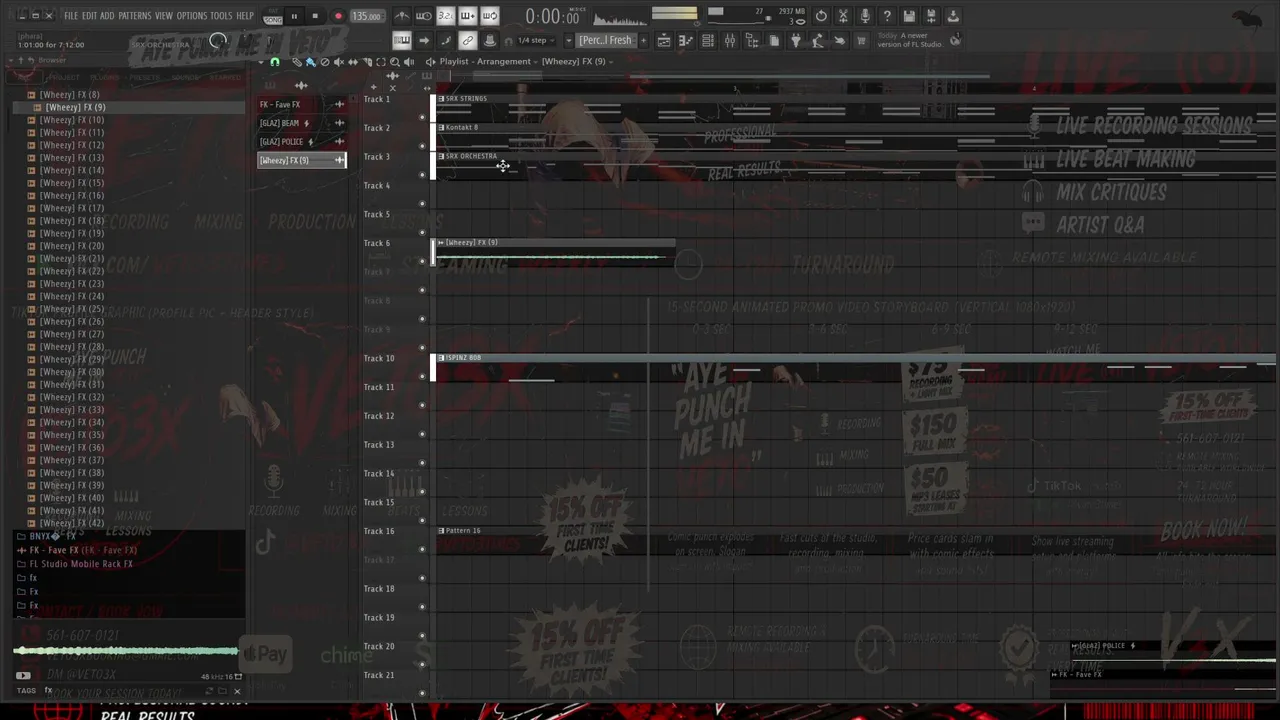Pause playback with the transport button
Viewport: 1280px width, 720px height.
[x=294, y=16]
